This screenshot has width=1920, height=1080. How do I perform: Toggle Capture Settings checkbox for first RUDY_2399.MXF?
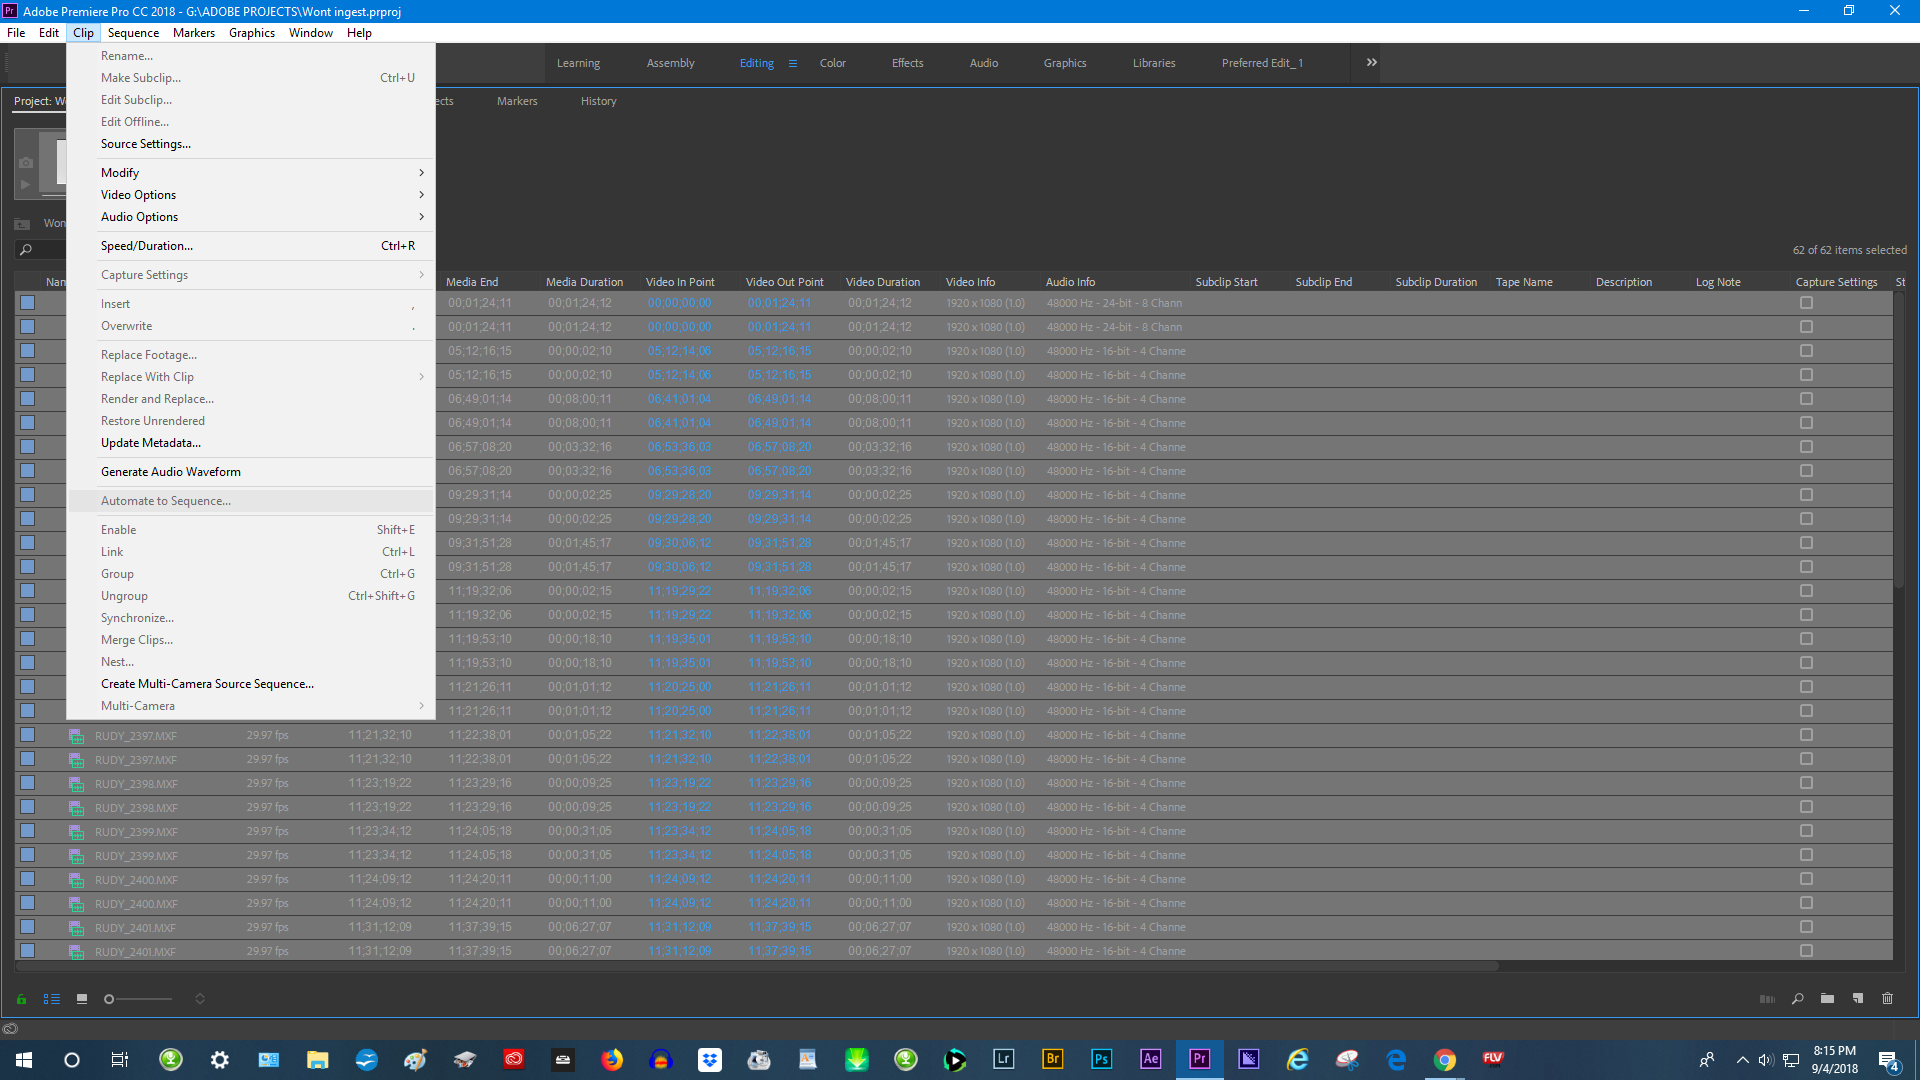pyautogui.click(x=1806, y=831)
